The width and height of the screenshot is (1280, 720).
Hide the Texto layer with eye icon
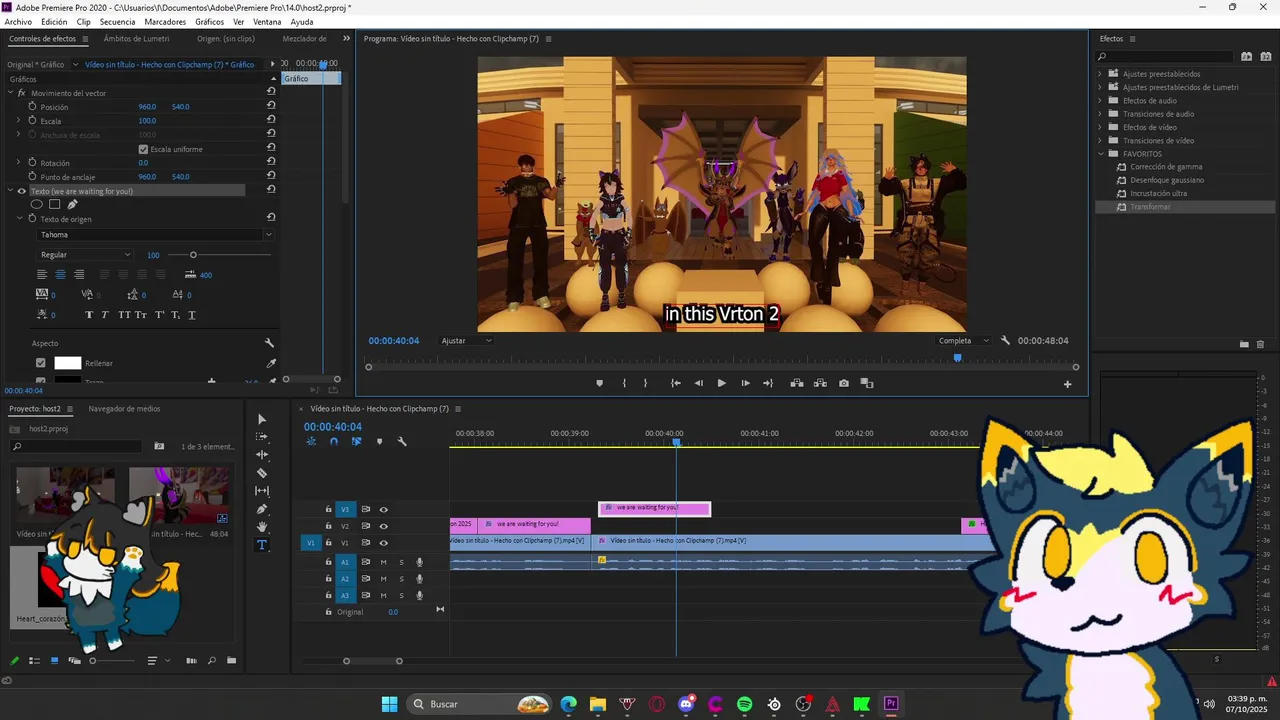pos(21,191)
